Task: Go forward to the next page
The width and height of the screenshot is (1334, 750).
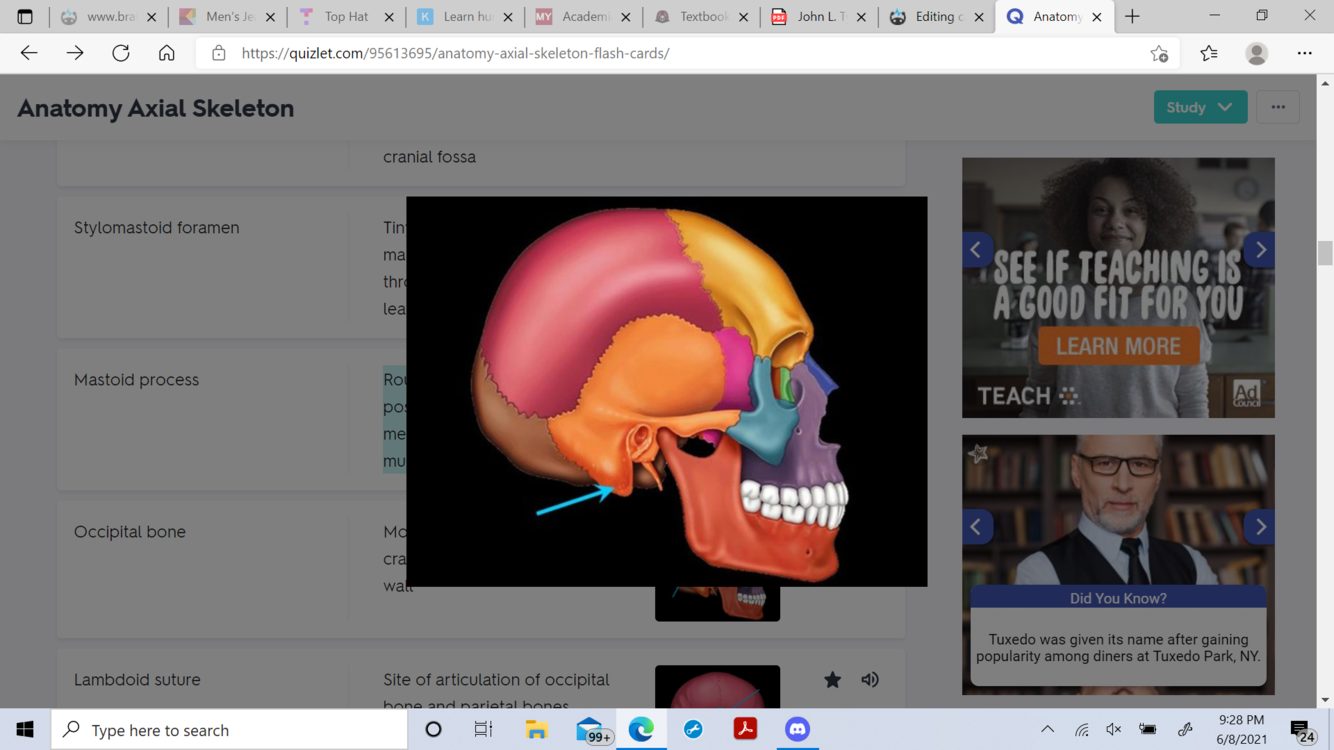Action: (75, 53)
